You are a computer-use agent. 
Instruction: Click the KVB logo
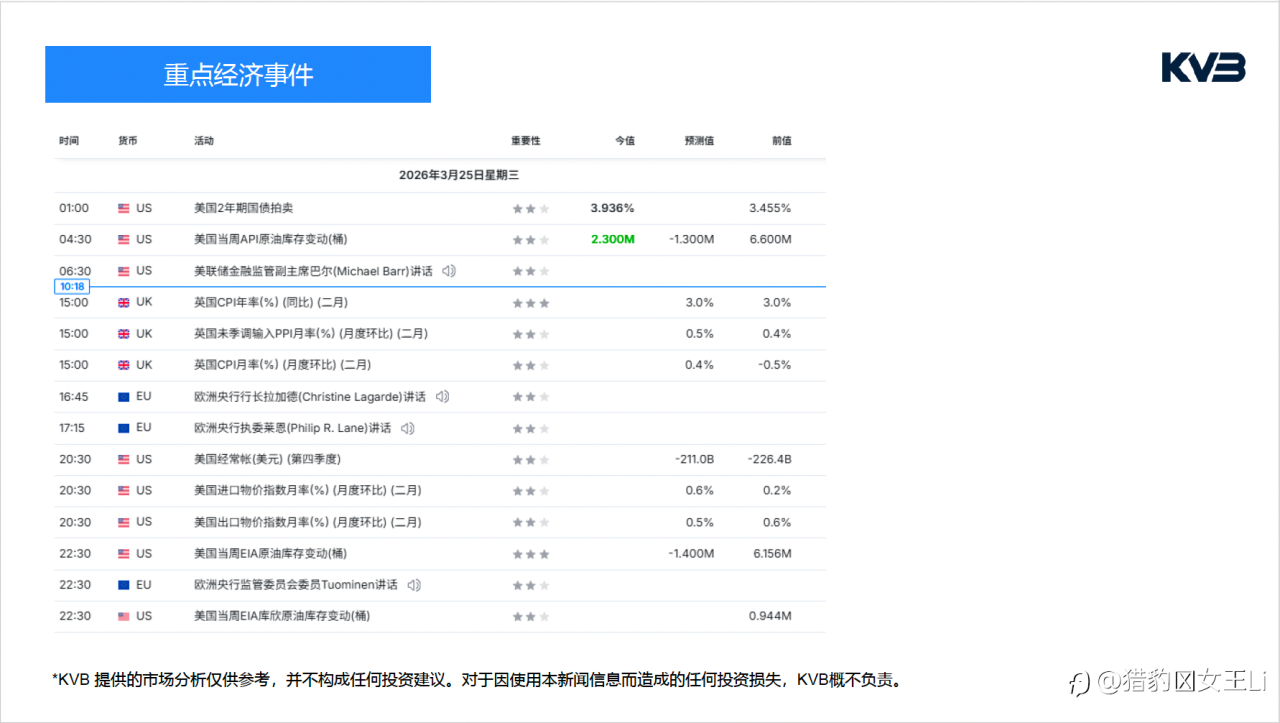coord(1203,68)
